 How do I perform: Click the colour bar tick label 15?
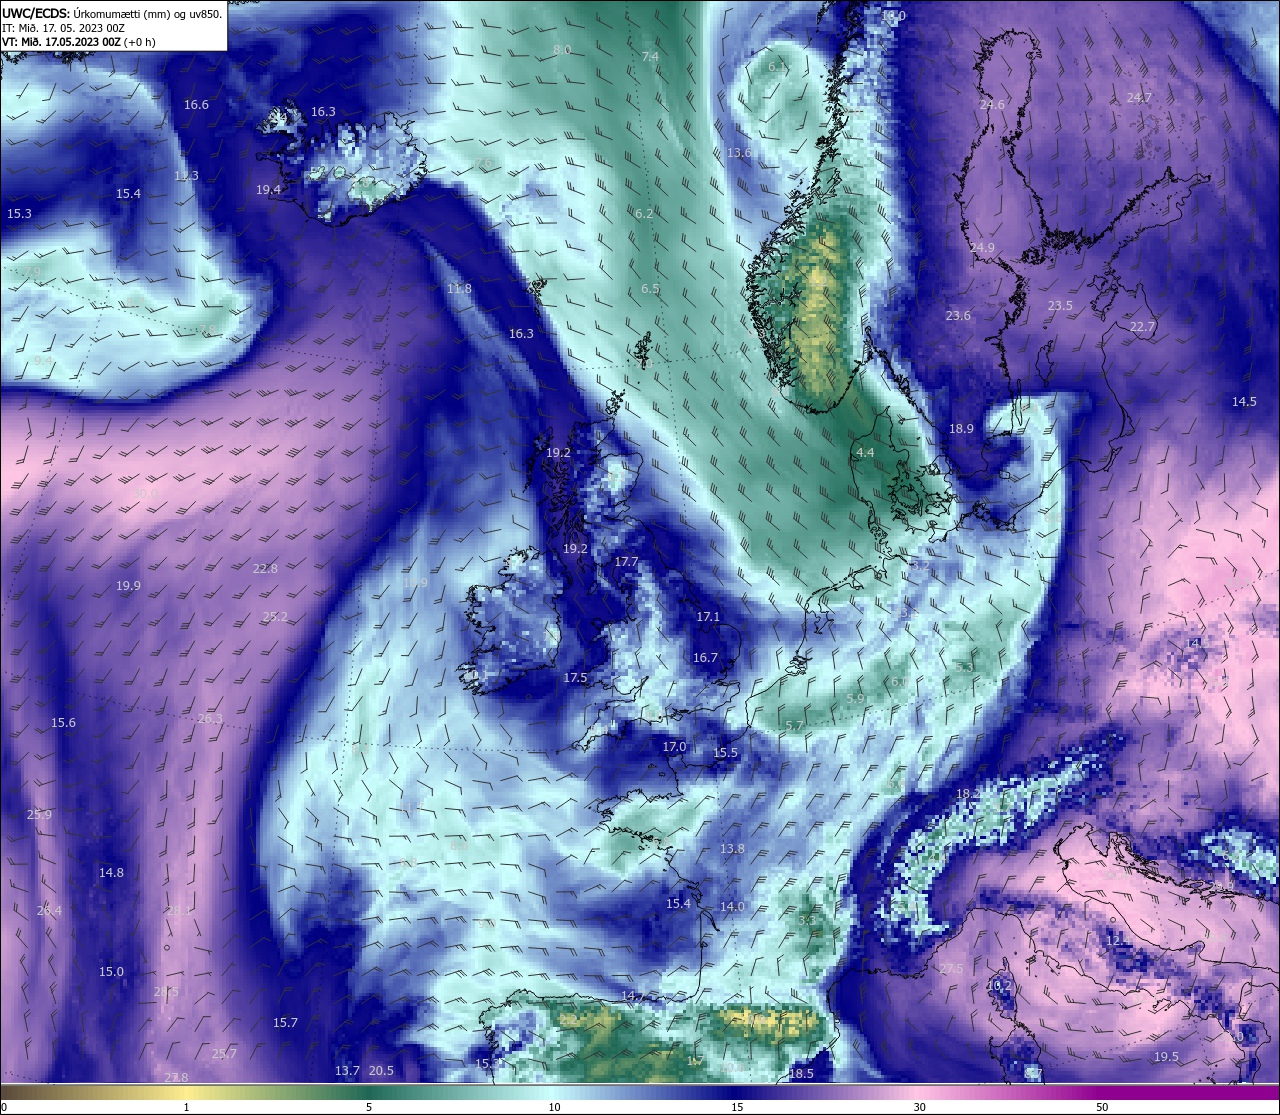(737, 1107)
